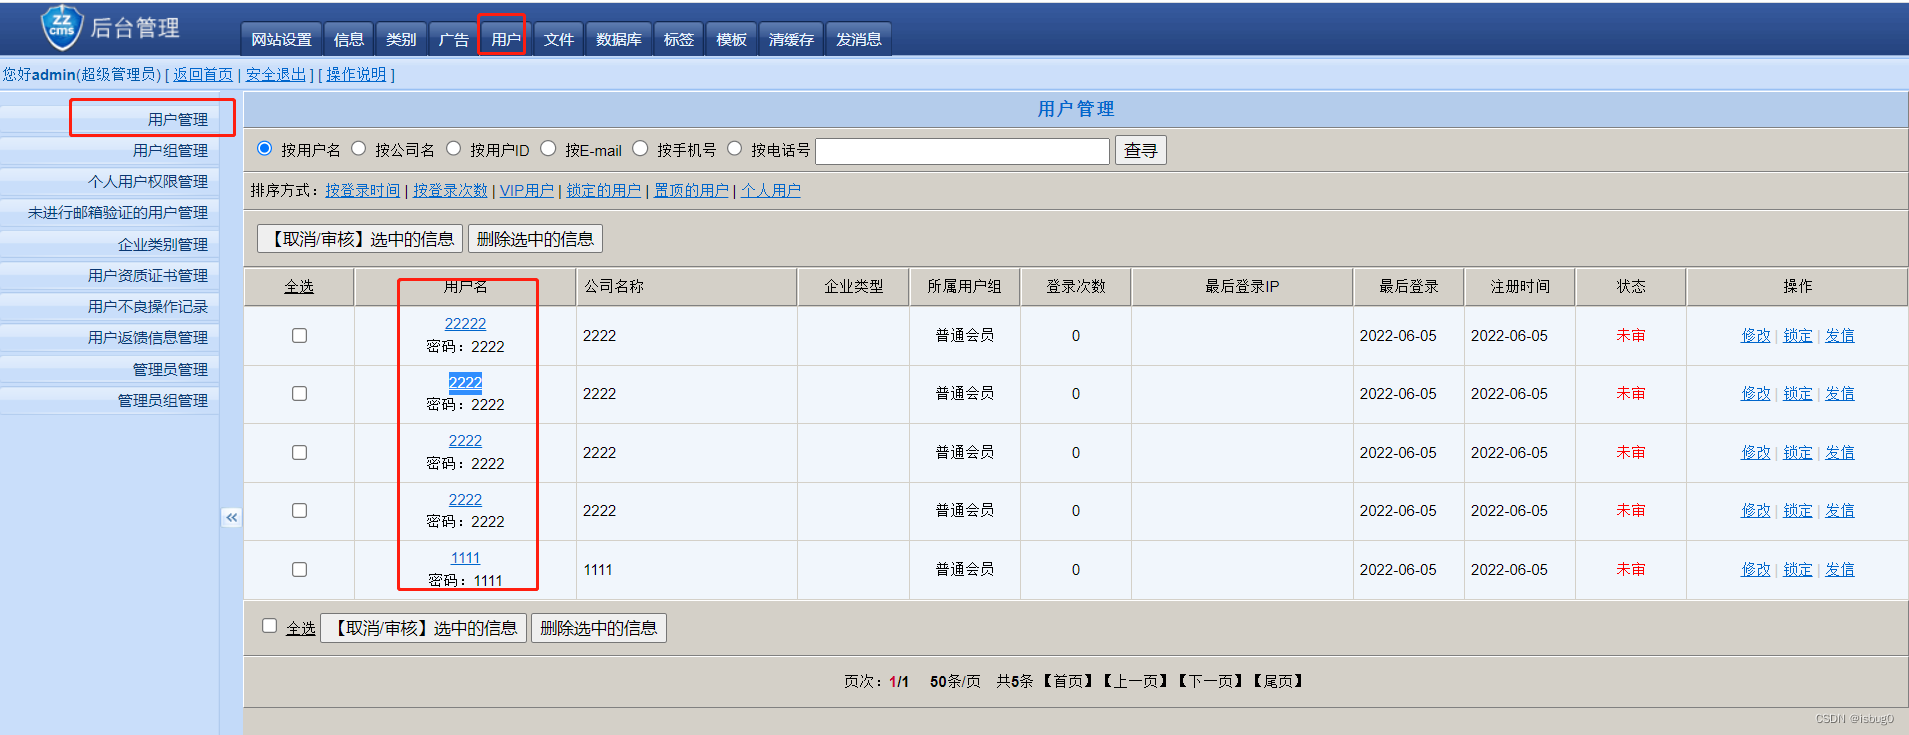The height and width of the screenshot is (735, 1909).
Task: Go to 【下一页】 in pagination
Action: click(x=1211, y=681)
